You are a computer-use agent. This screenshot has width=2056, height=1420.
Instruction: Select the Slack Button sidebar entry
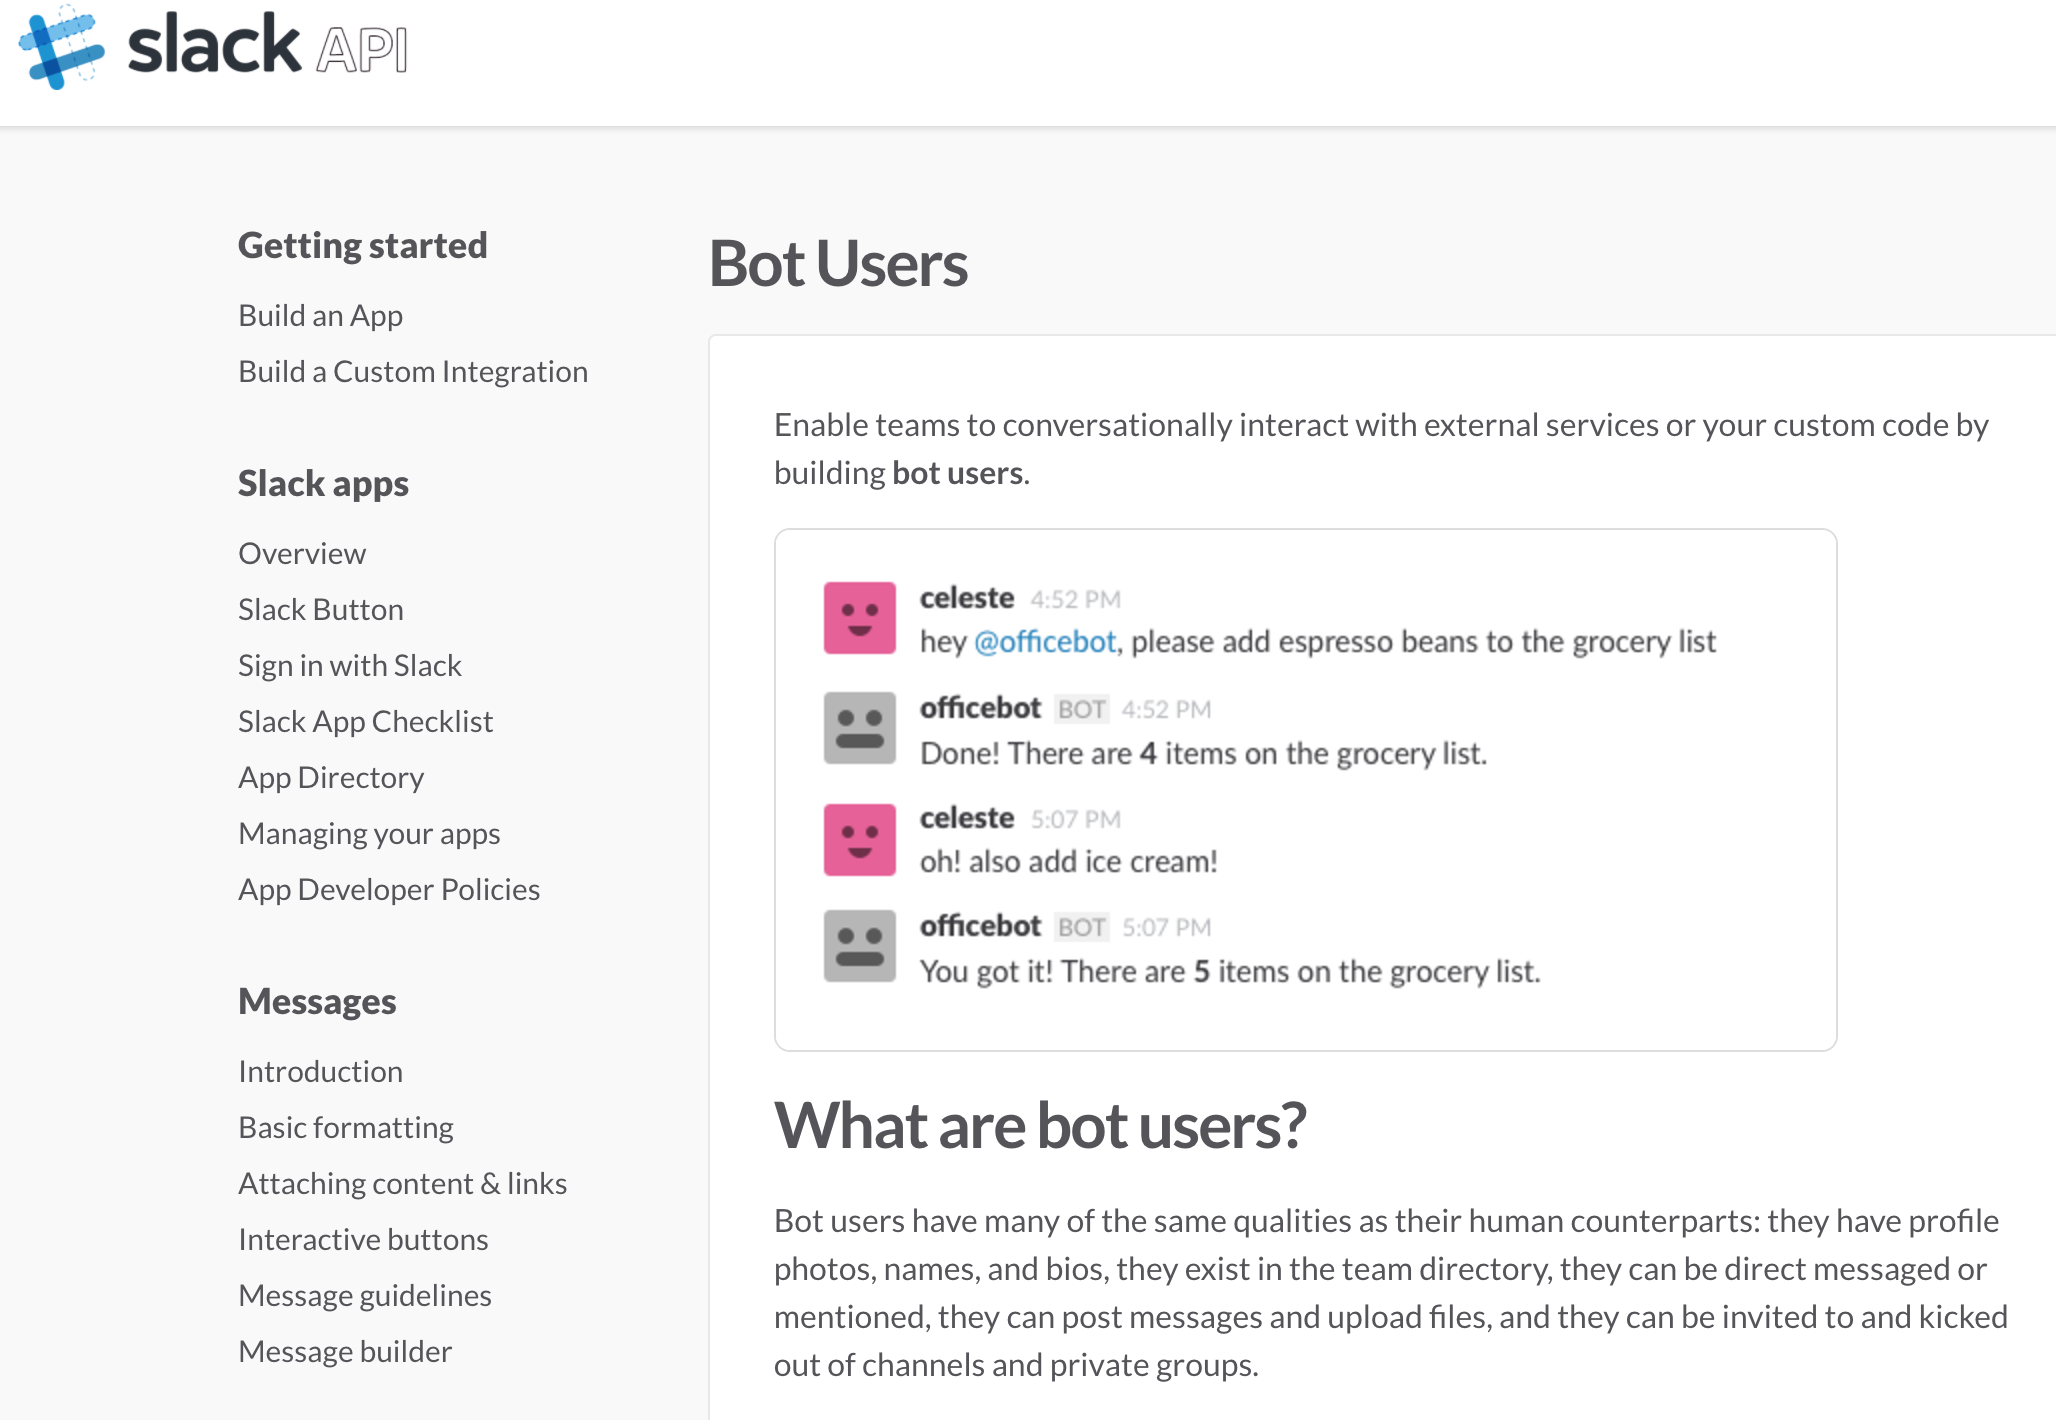(320, 609)
